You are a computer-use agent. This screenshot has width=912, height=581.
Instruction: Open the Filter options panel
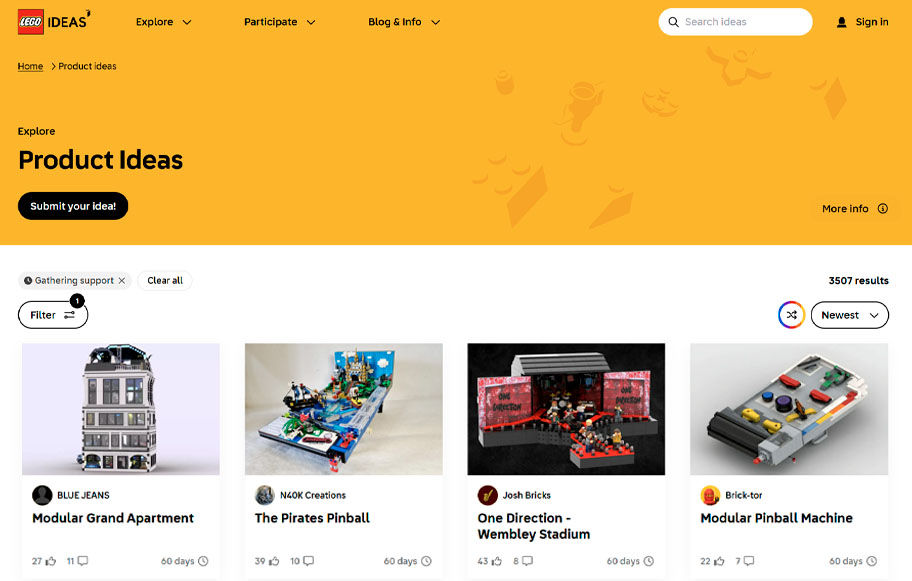(x=53, y=315)
